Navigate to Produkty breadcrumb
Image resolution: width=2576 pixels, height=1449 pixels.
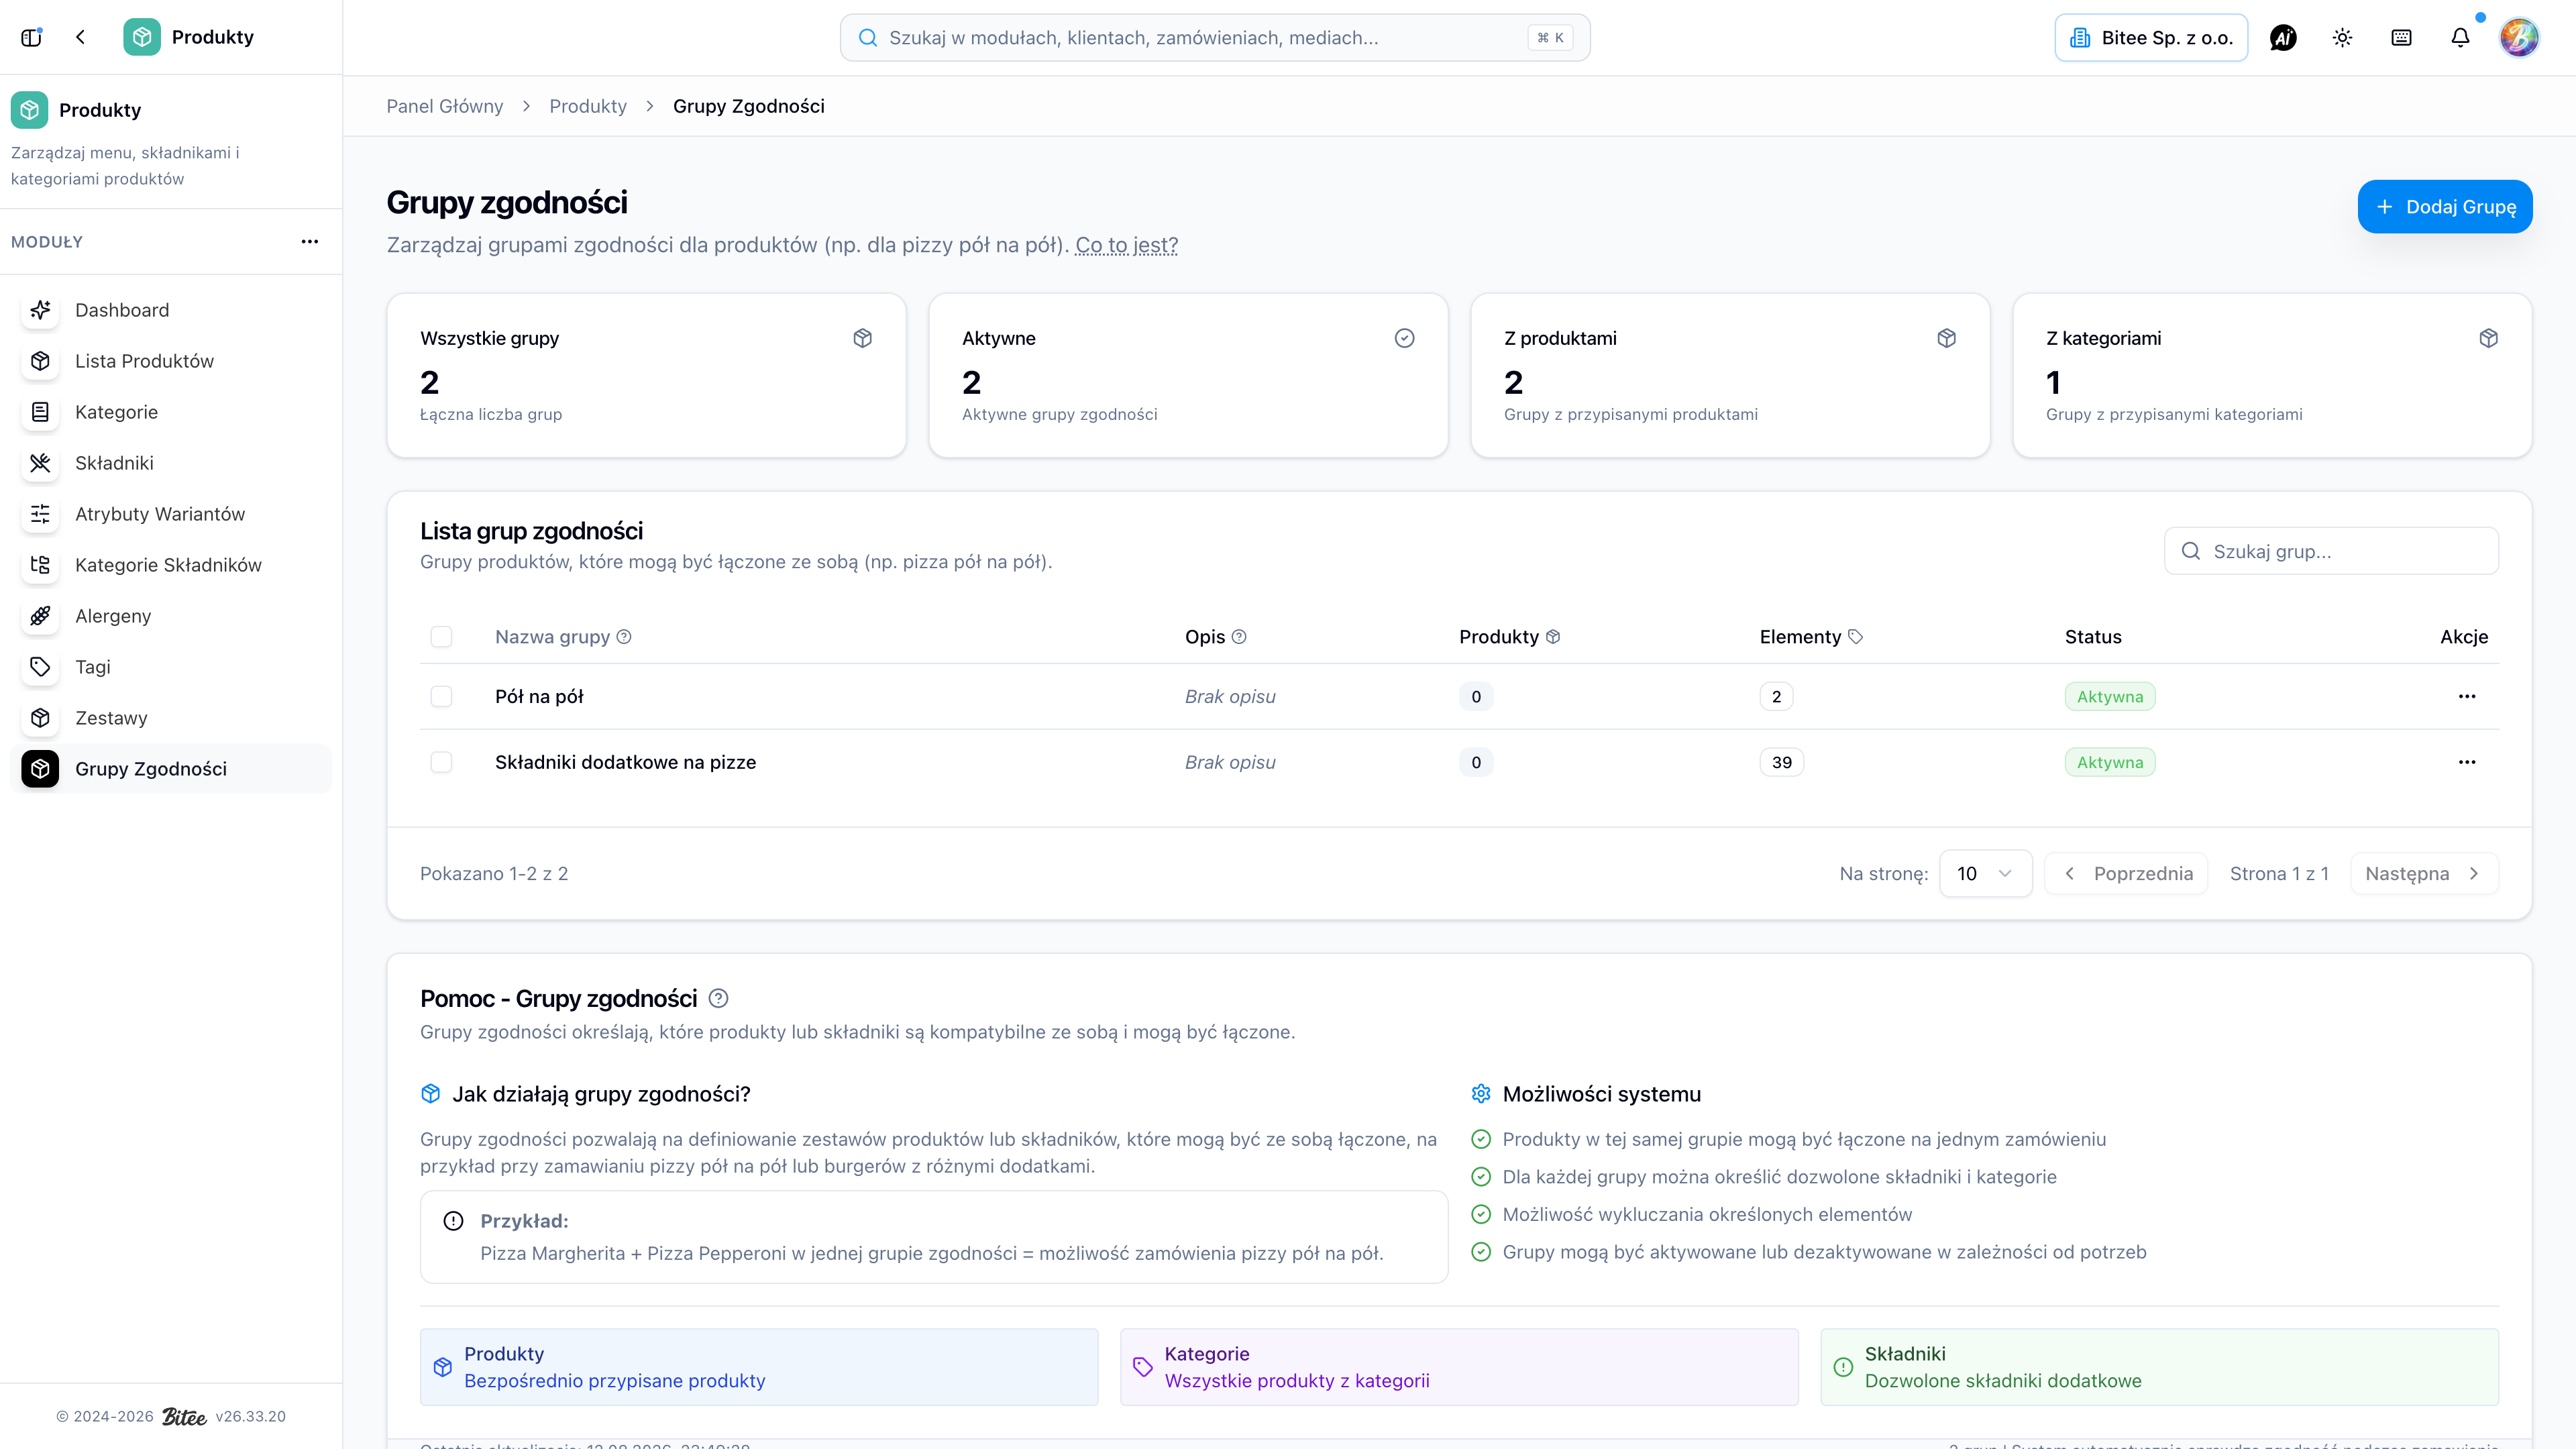coord(588,106)
